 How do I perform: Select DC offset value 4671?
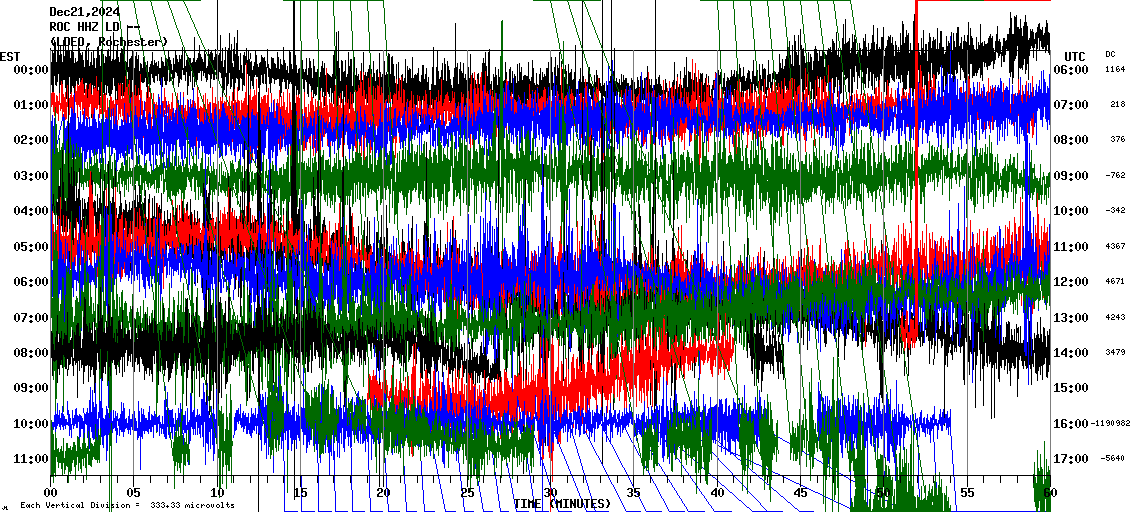click(1115, 282)
